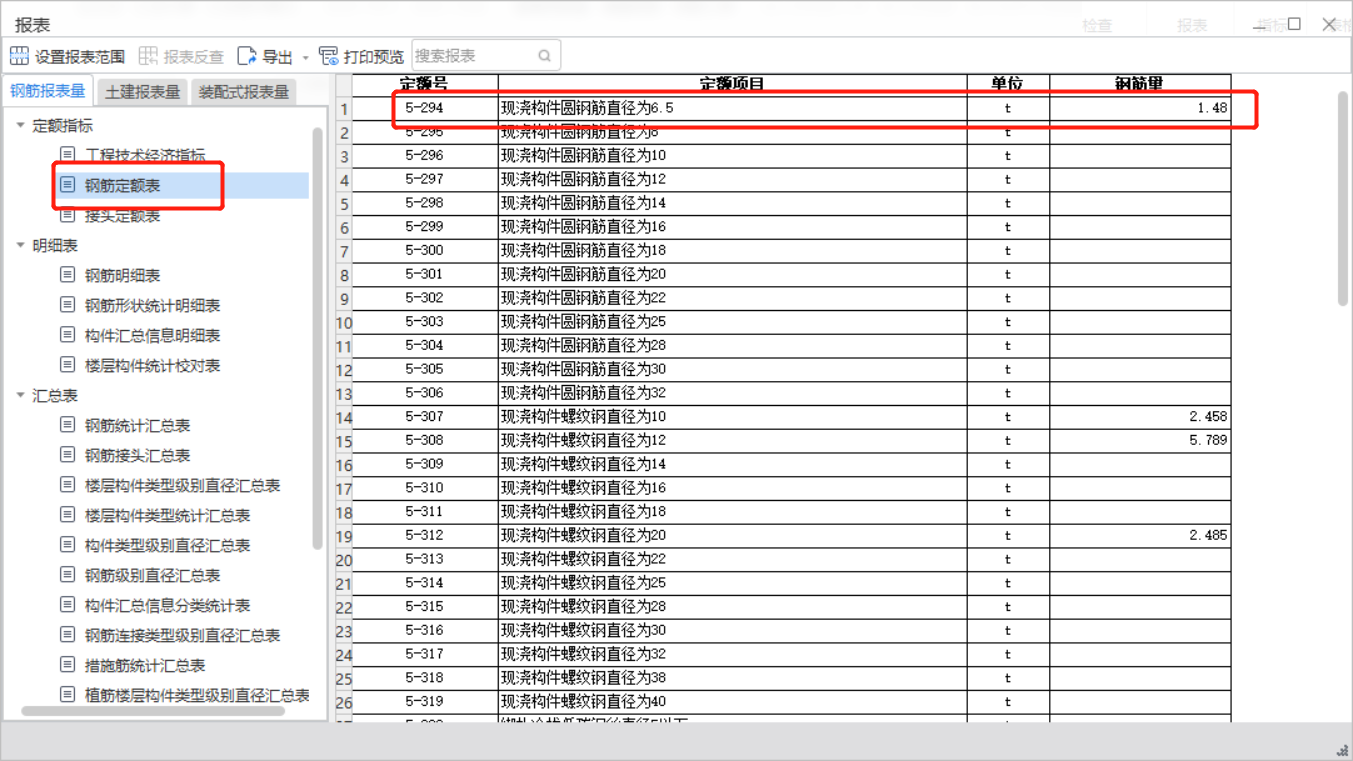Open the 导出 dropdown arrow
The width and height of the screenshot is (1353, 761).
click(306, 57)
